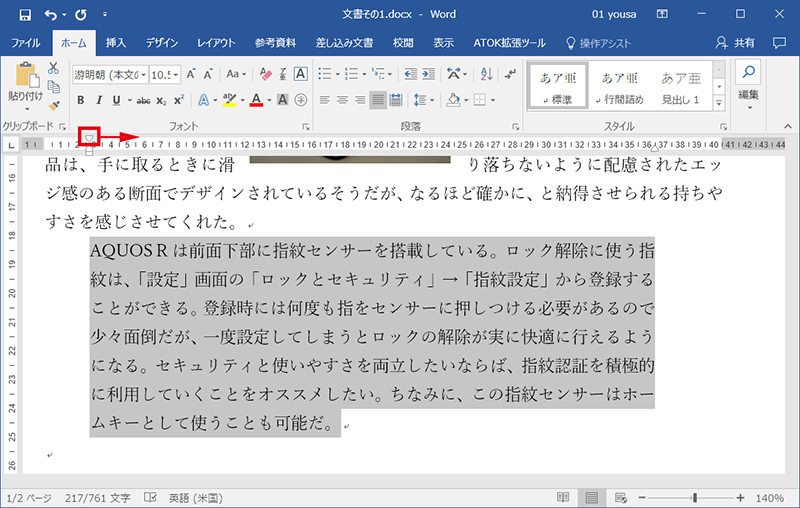Decrease the font size
This screenshot has height=508, width=800.
pyautogui.click(x=208, y=74)
